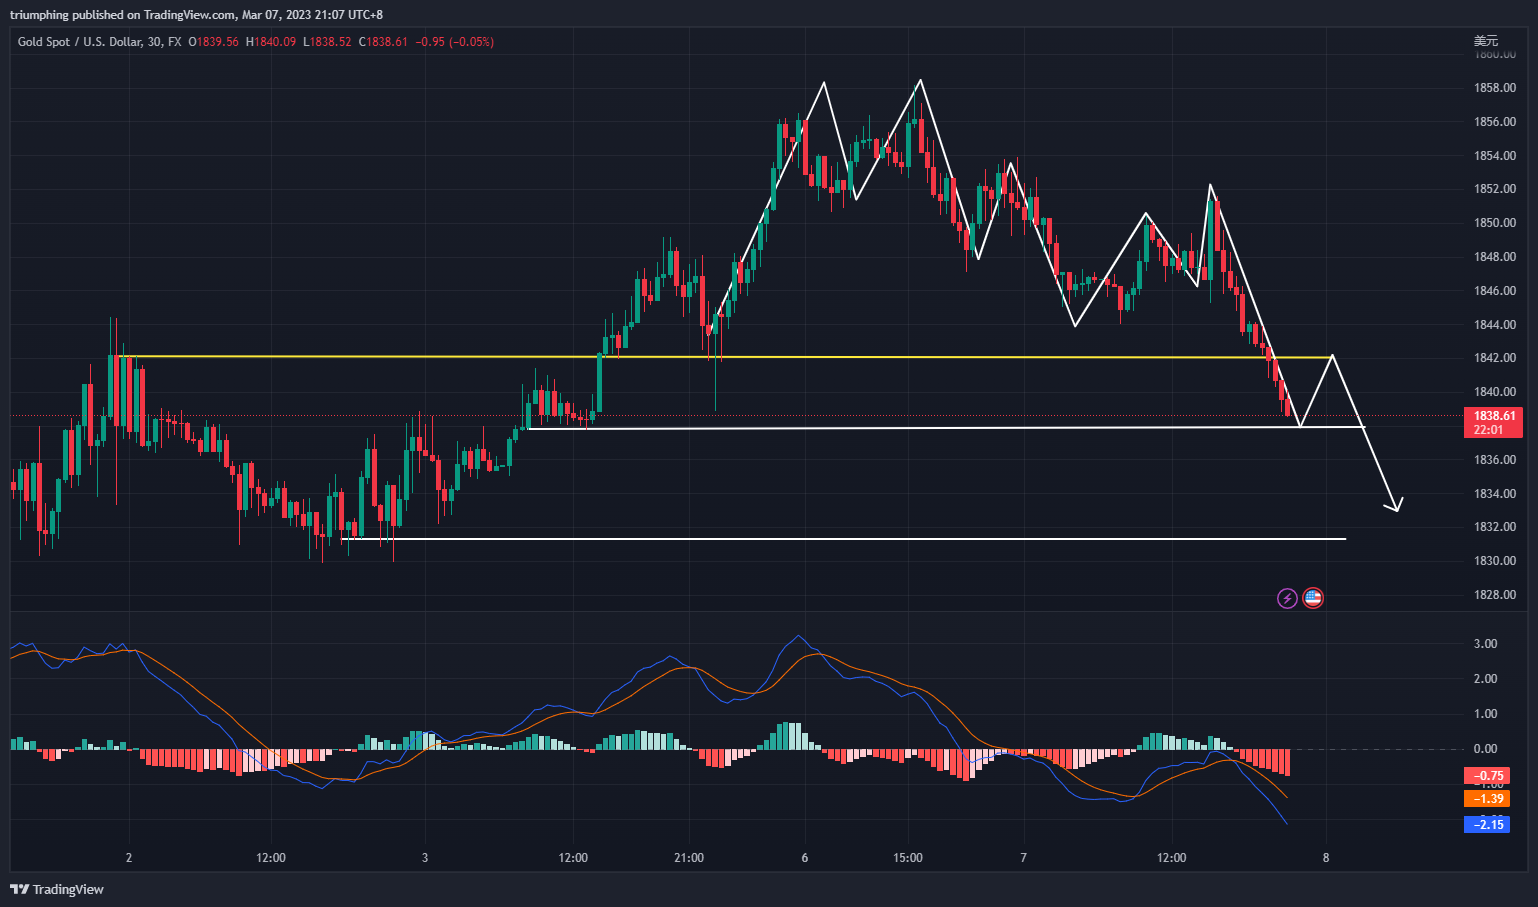
Task: Click the low value L1838.52
Action: point(327,42)
